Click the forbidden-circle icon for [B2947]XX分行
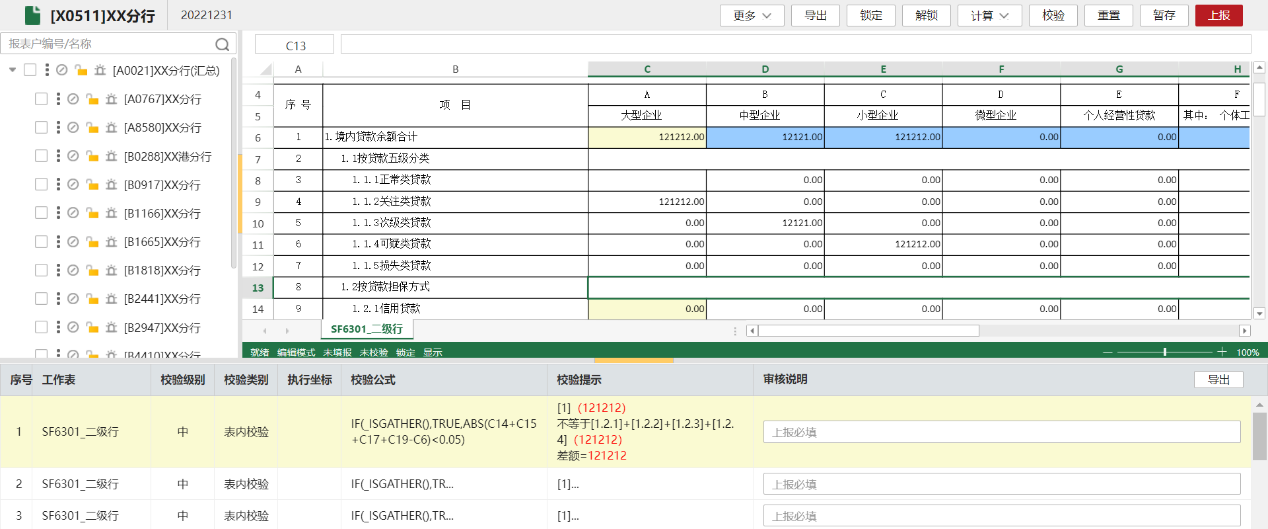The width and height of the screenshot is (1268, 529). 73,327
